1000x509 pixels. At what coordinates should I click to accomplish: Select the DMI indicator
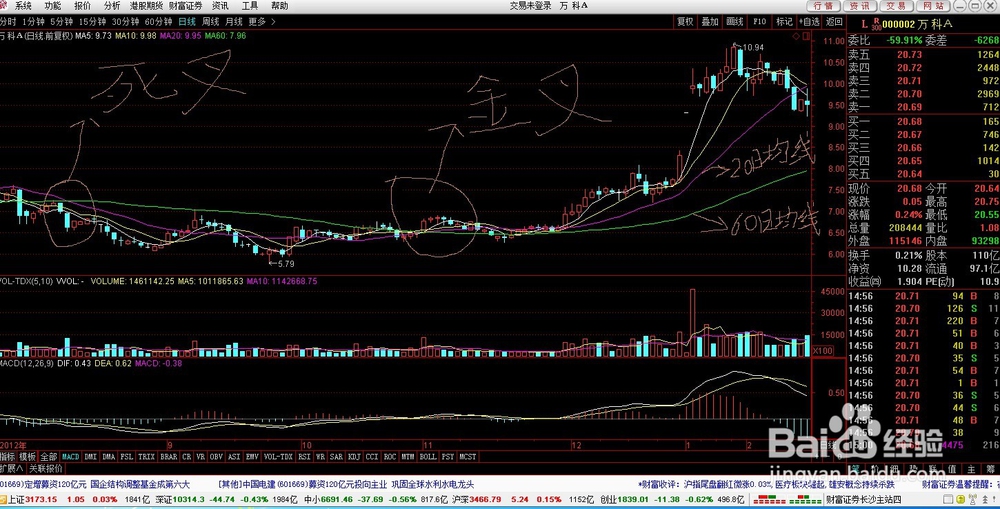pos(91,457)
